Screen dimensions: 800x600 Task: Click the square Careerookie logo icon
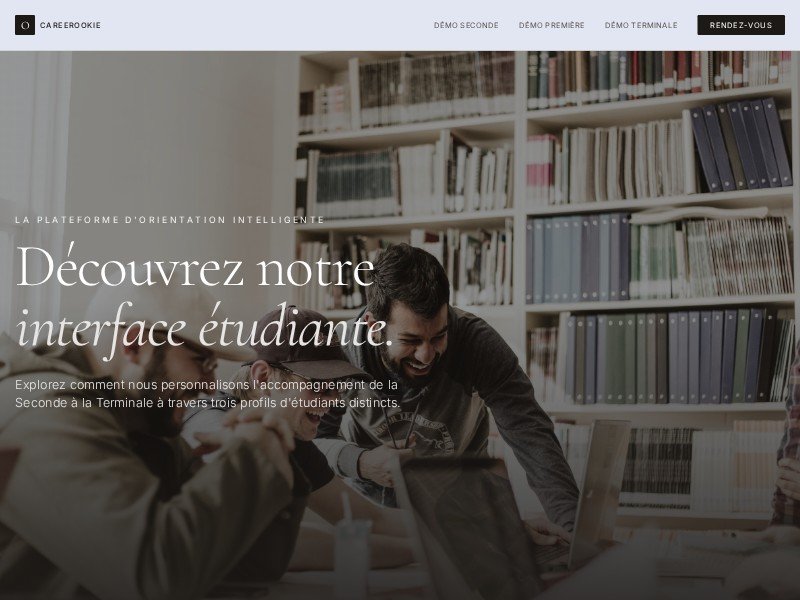point(24,25)
